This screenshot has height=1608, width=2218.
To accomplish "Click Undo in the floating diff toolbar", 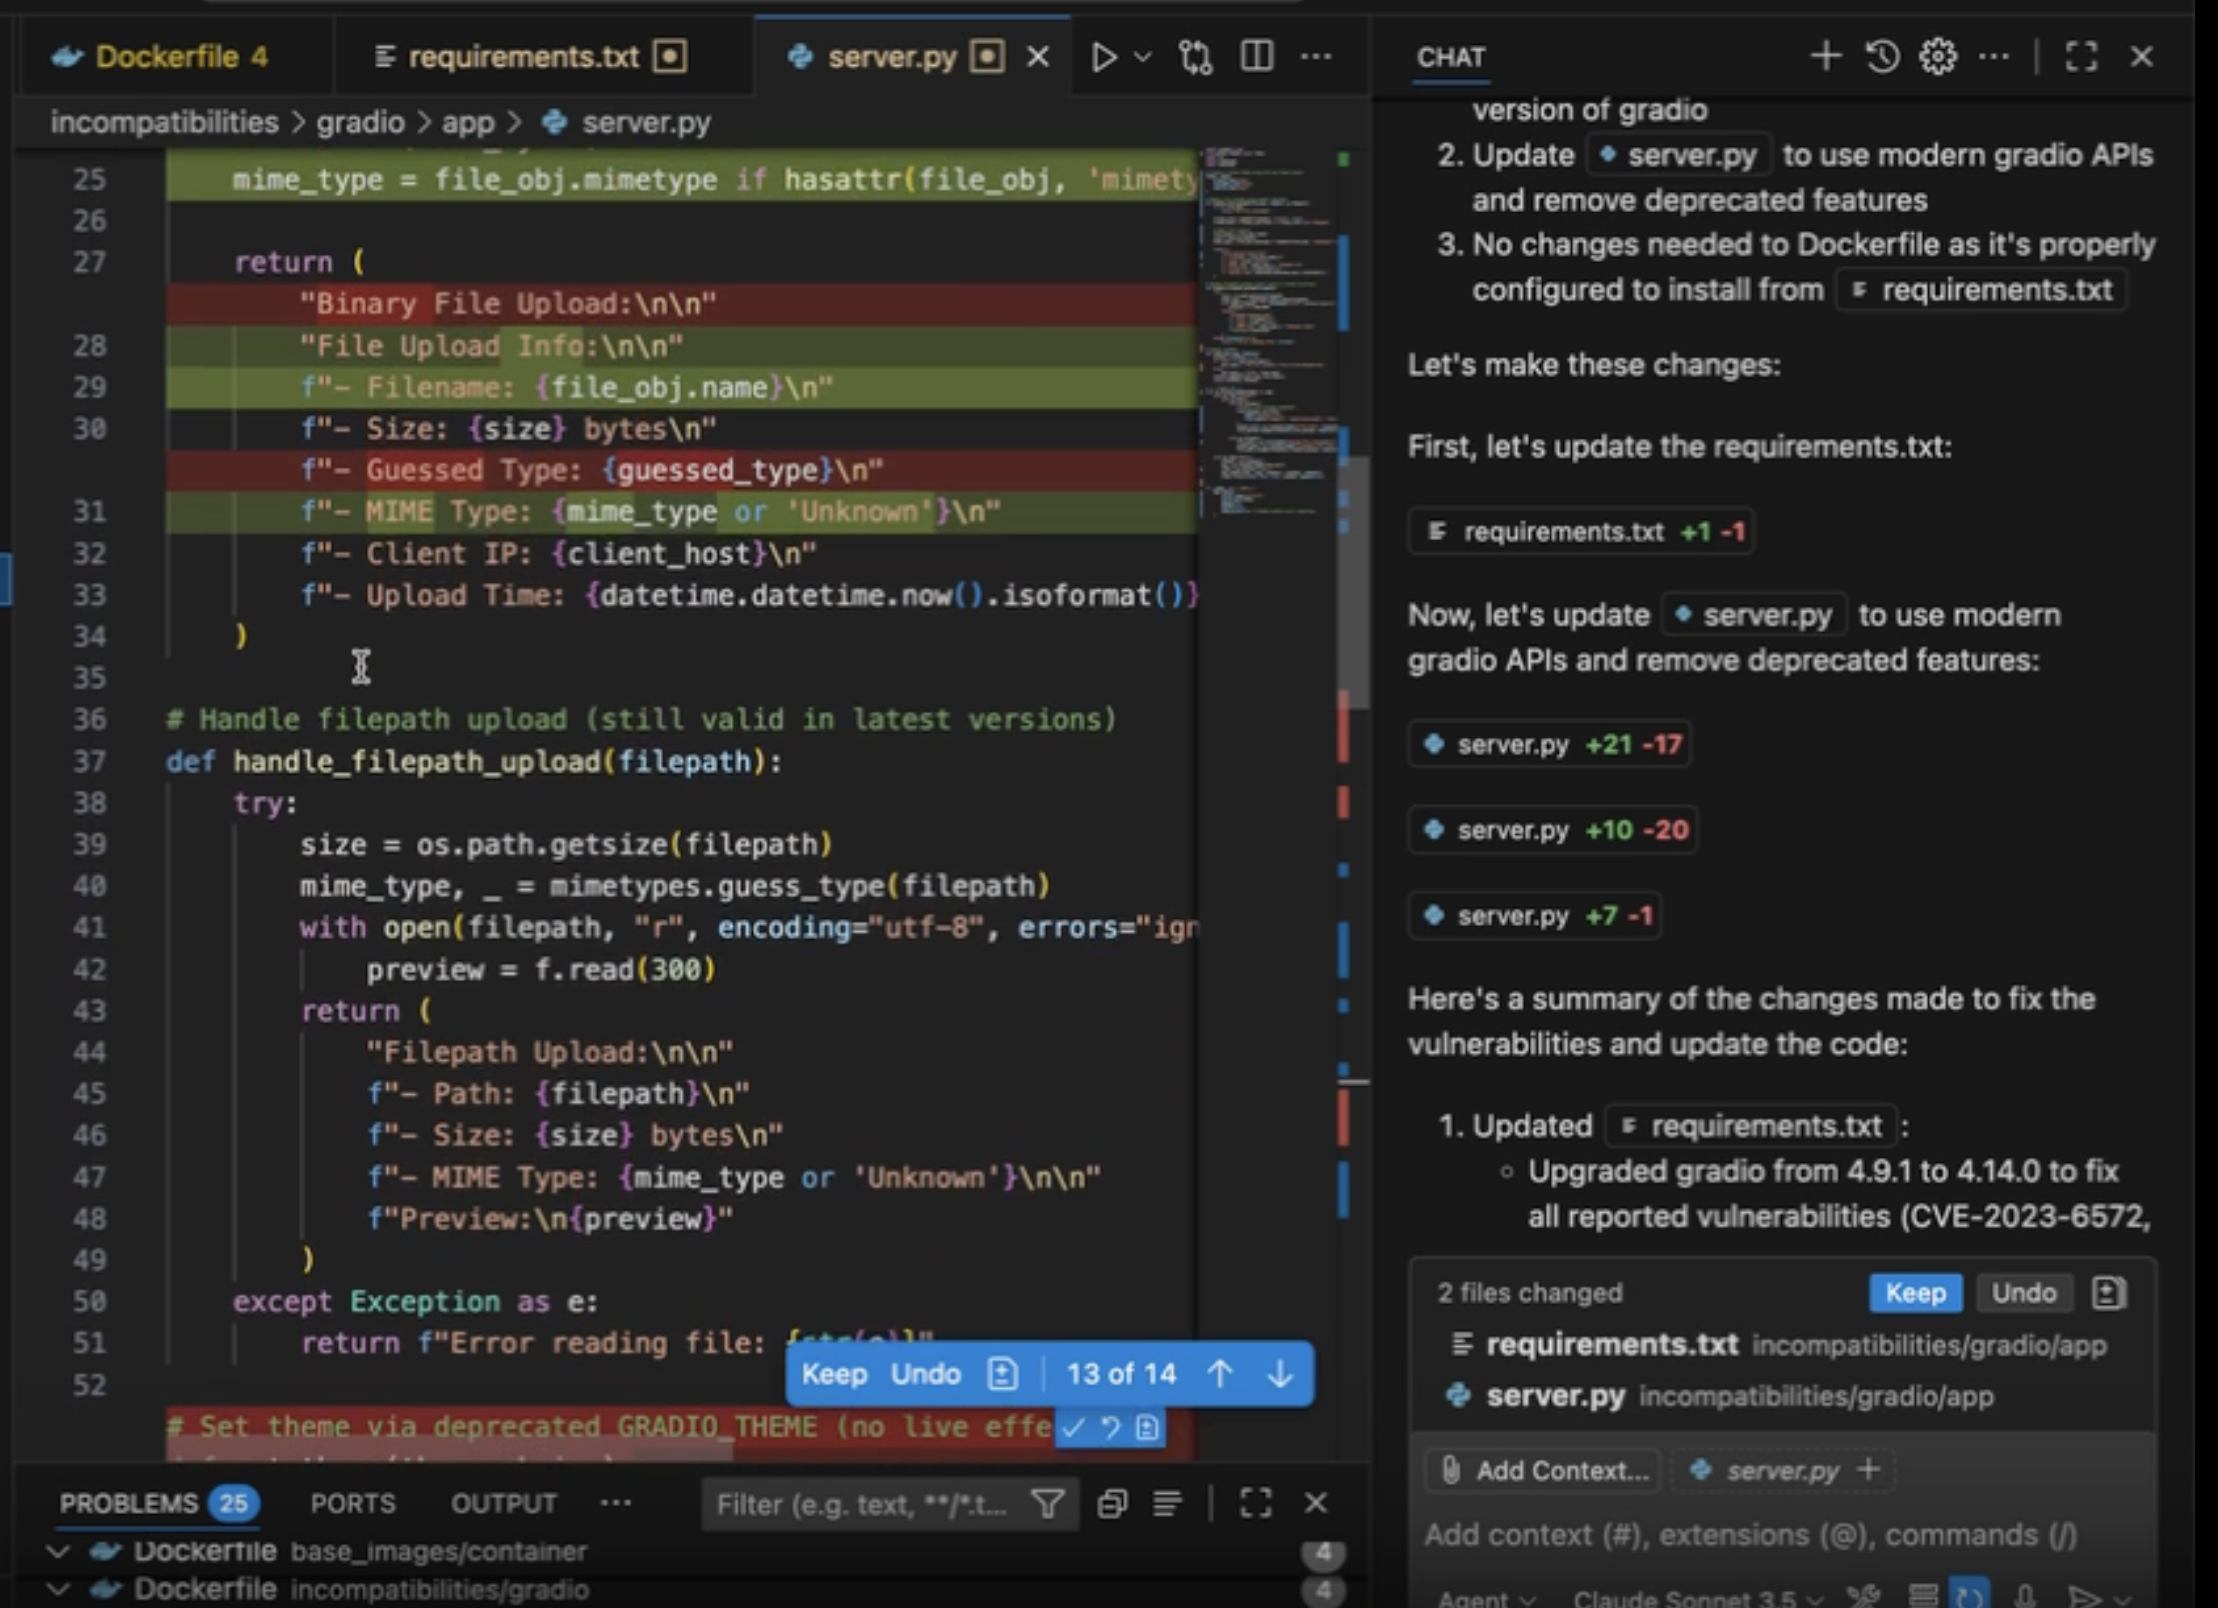I will (925, 1374).
